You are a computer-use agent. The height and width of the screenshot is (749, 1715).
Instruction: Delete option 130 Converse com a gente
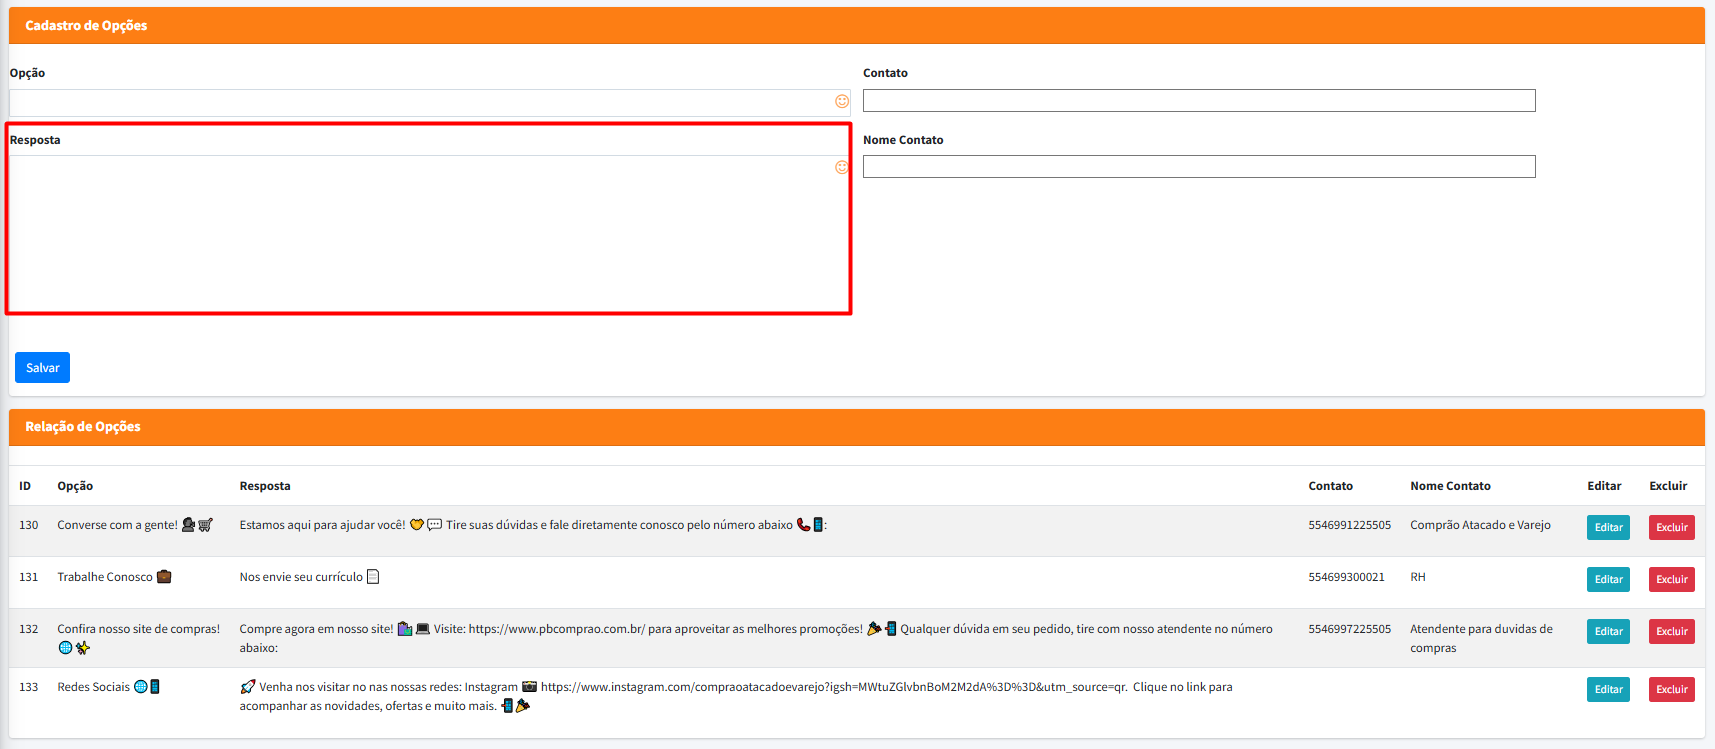click(x=1671, y=527)
